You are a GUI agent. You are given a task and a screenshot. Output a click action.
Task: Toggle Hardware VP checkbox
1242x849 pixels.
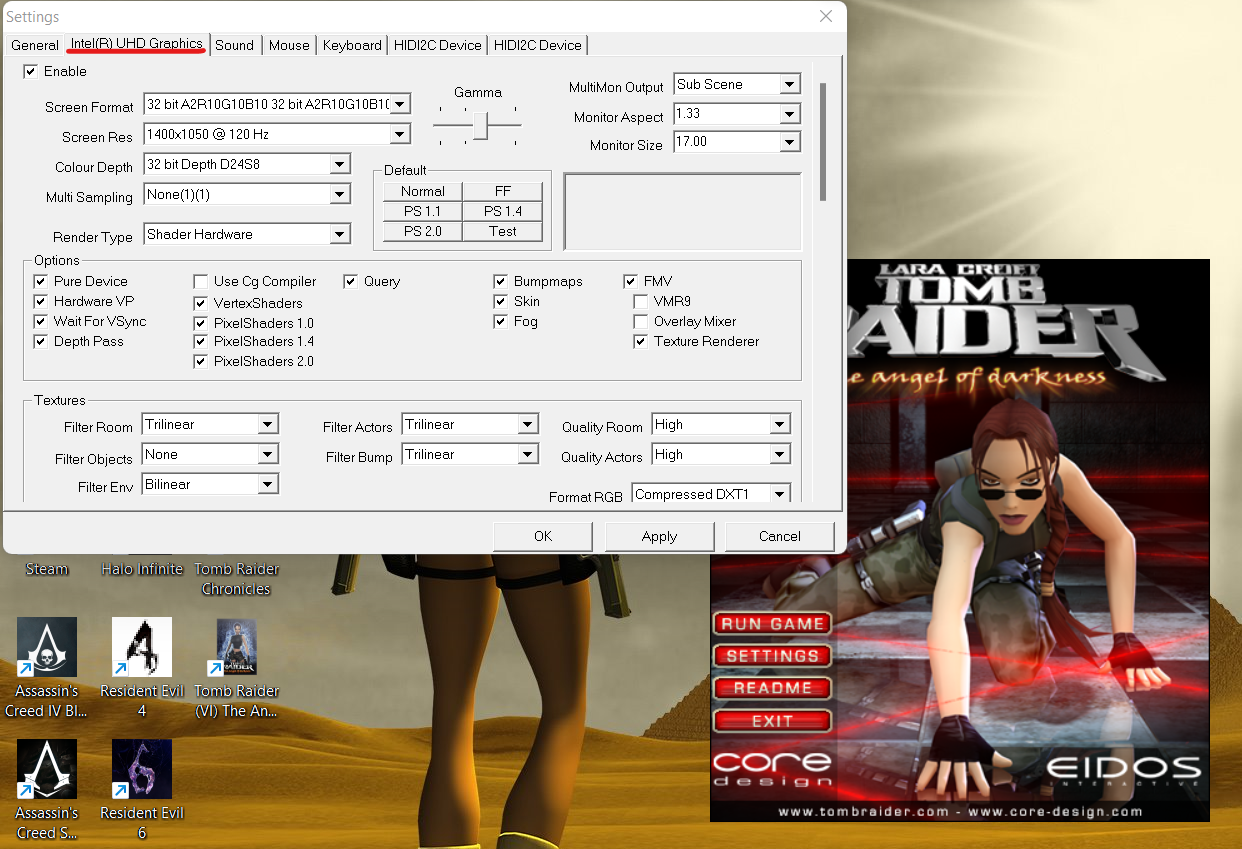(x=41, y=302)
